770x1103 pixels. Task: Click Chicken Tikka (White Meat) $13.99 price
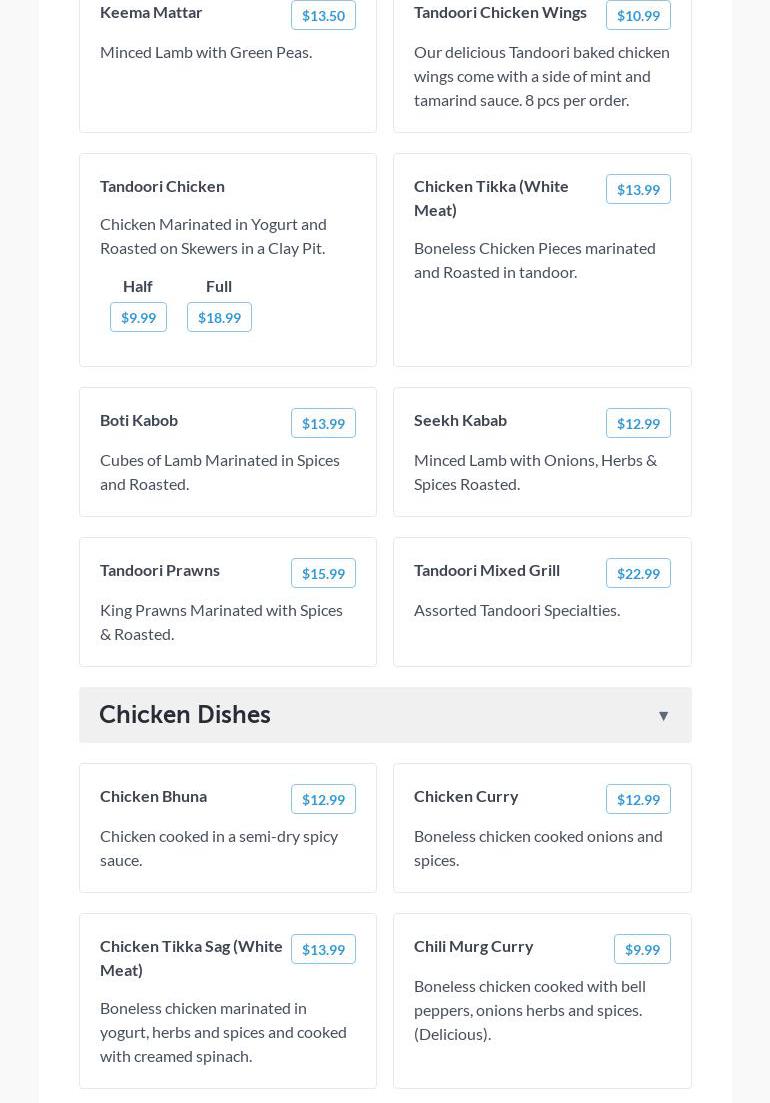(x=638, y=189)
